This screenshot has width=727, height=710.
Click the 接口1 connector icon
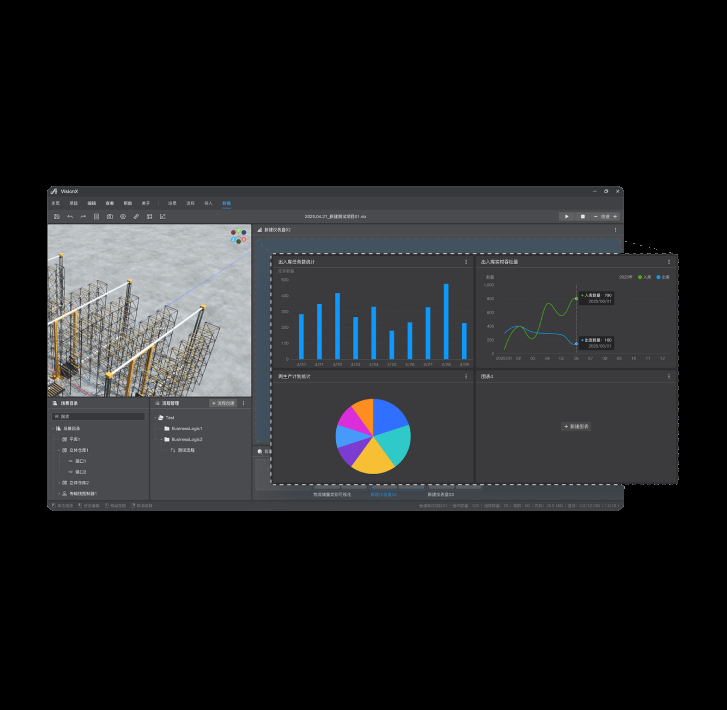[70, 461]
